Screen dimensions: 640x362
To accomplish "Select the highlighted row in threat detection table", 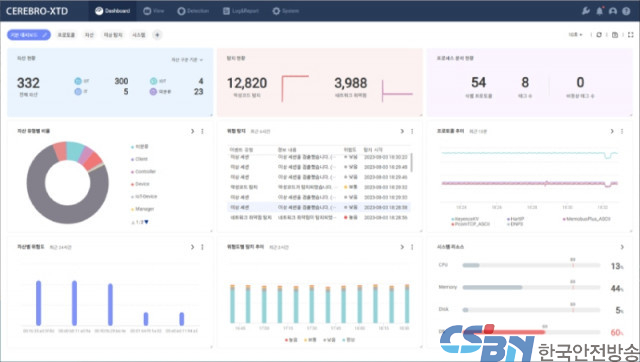I will click(319, 207).
